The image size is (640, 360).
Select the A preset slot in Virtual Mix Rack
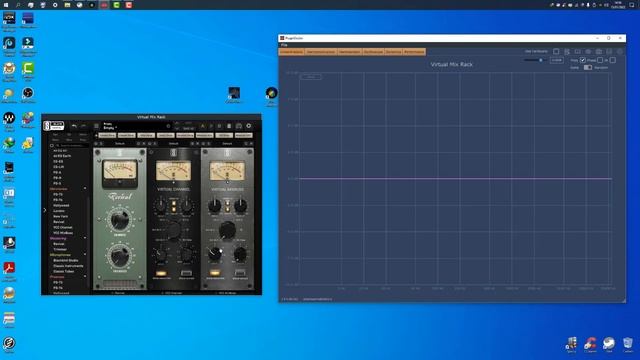click(202, 126)
